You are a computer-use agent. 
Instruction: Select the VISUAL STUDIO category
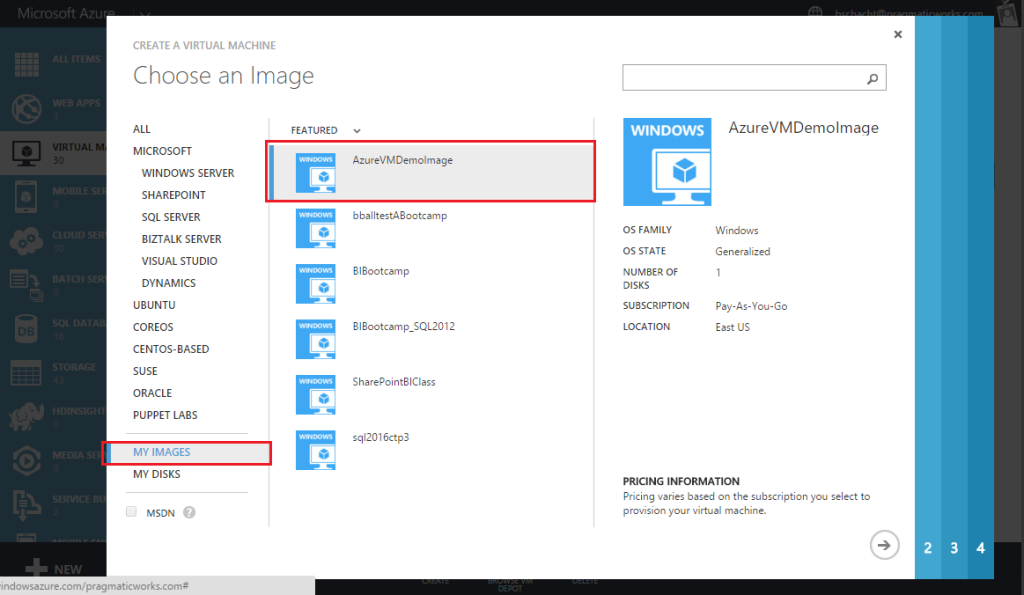point(180,261)
